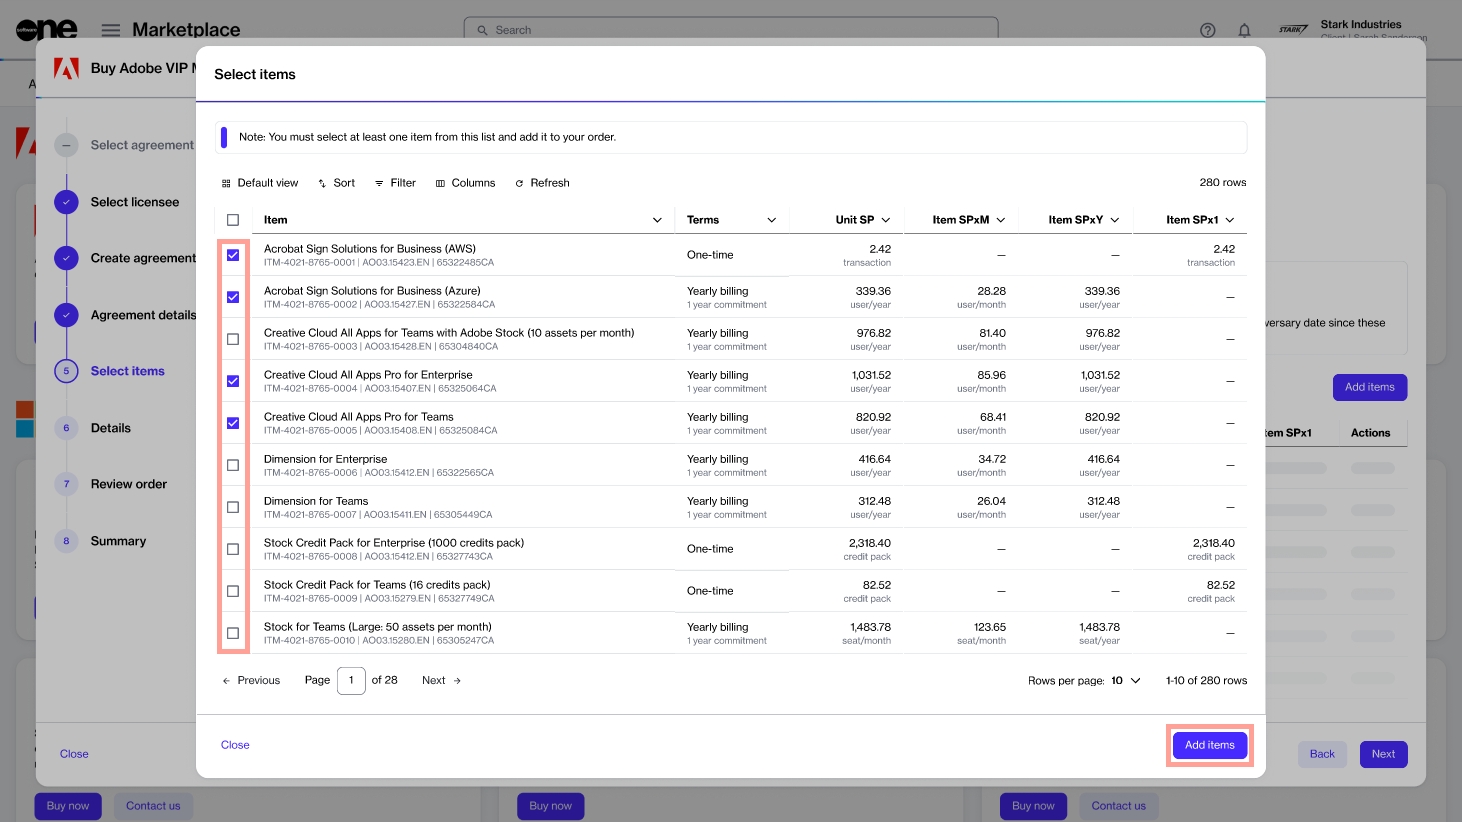This screenshot has height=822, width=1462.
Task: Click the Sort icon in toolbar
Action: click(323, 183)
